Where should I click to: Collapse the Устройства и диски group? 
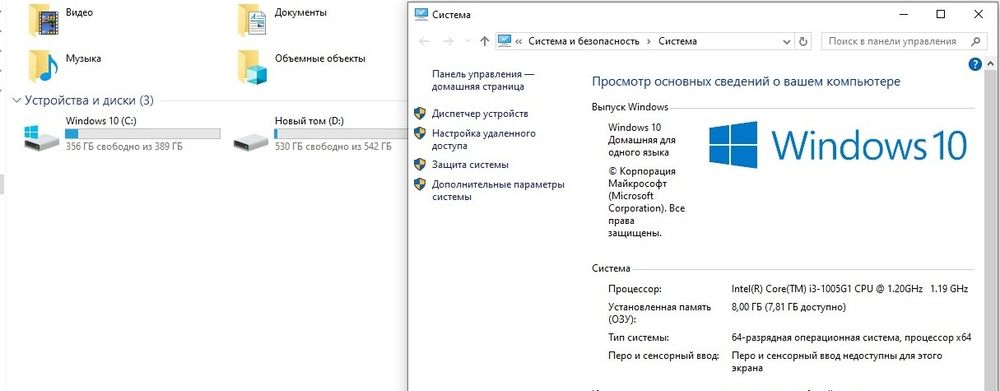click(17, 101)
